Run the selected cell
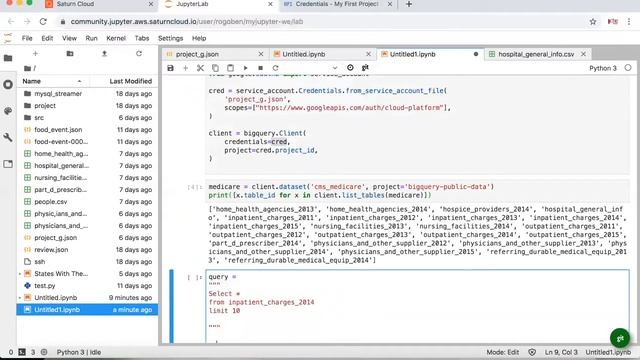Screen dimensions: 640x360 pos(245,68)
